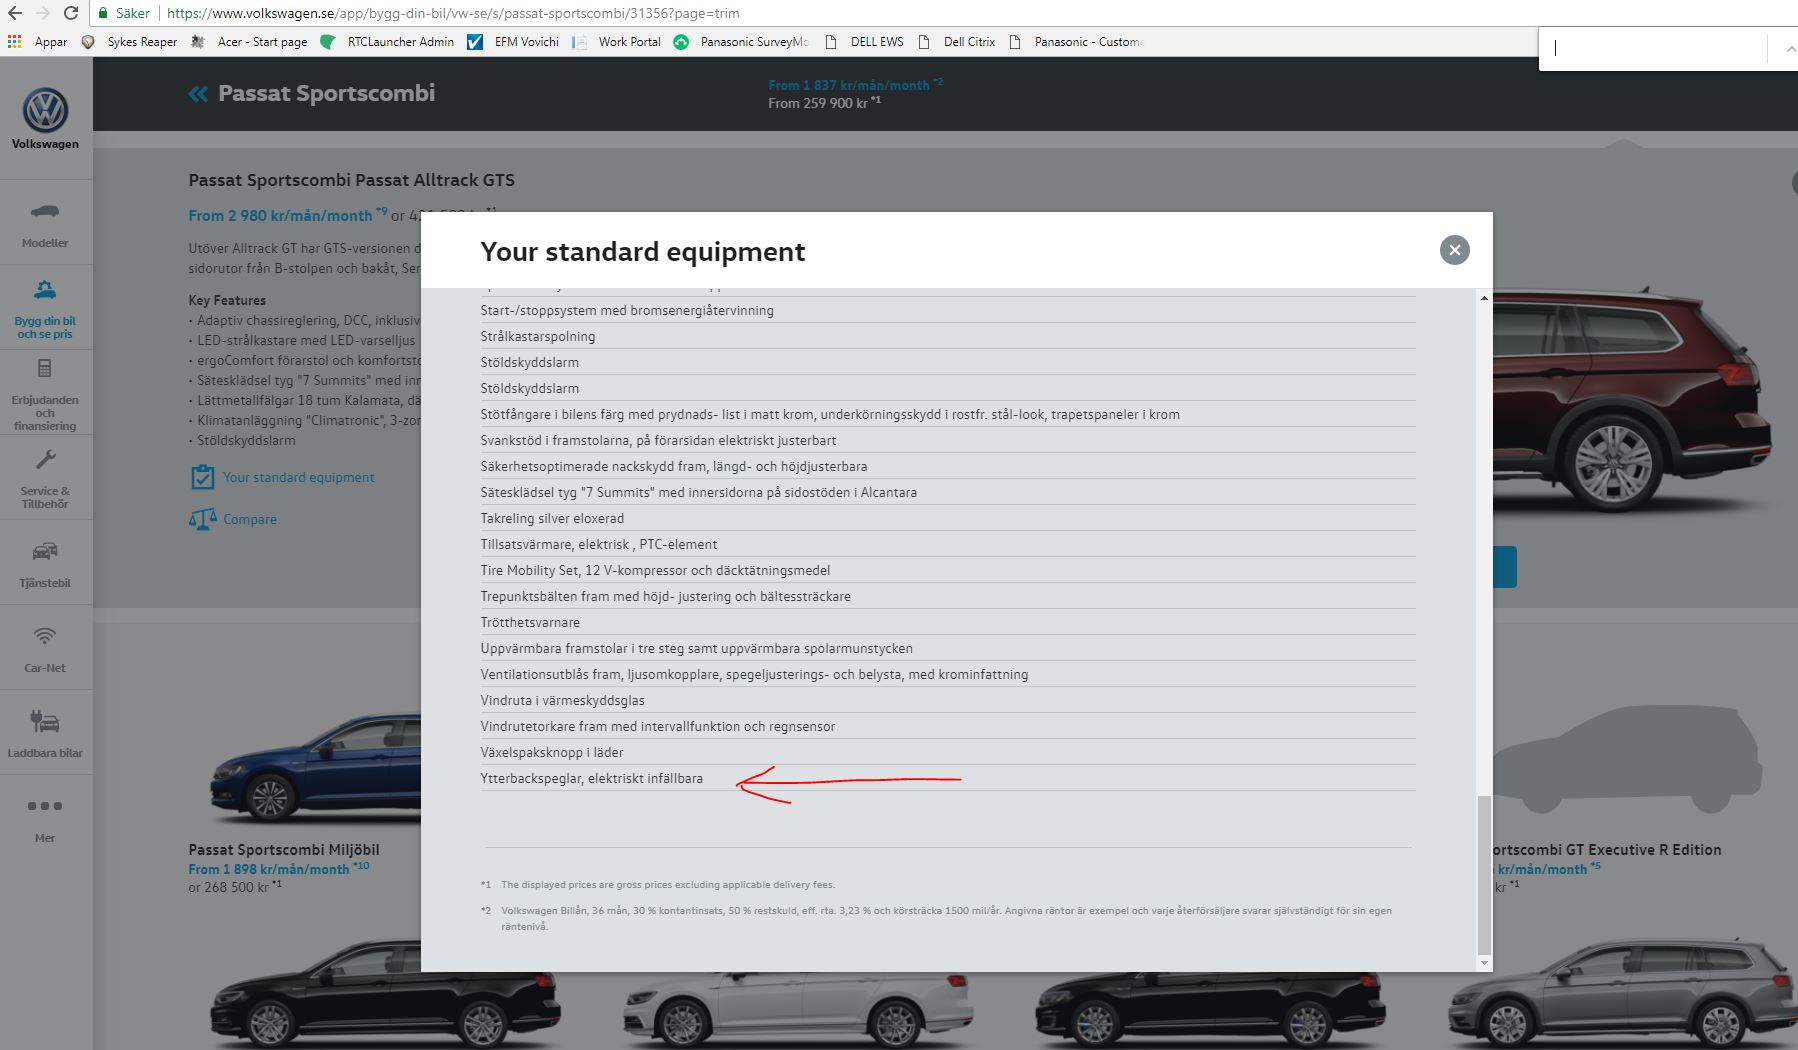Screen dimensions: 1798x1050
Task: Click 'Vindruta i värmeskyddsglas' row
Action: pos(947,700)
